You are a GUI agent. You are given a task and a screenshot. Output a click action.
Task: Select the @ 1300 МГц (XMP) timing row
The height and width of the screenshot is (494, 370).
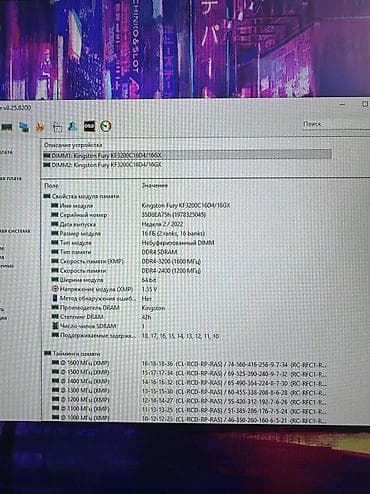189,390
